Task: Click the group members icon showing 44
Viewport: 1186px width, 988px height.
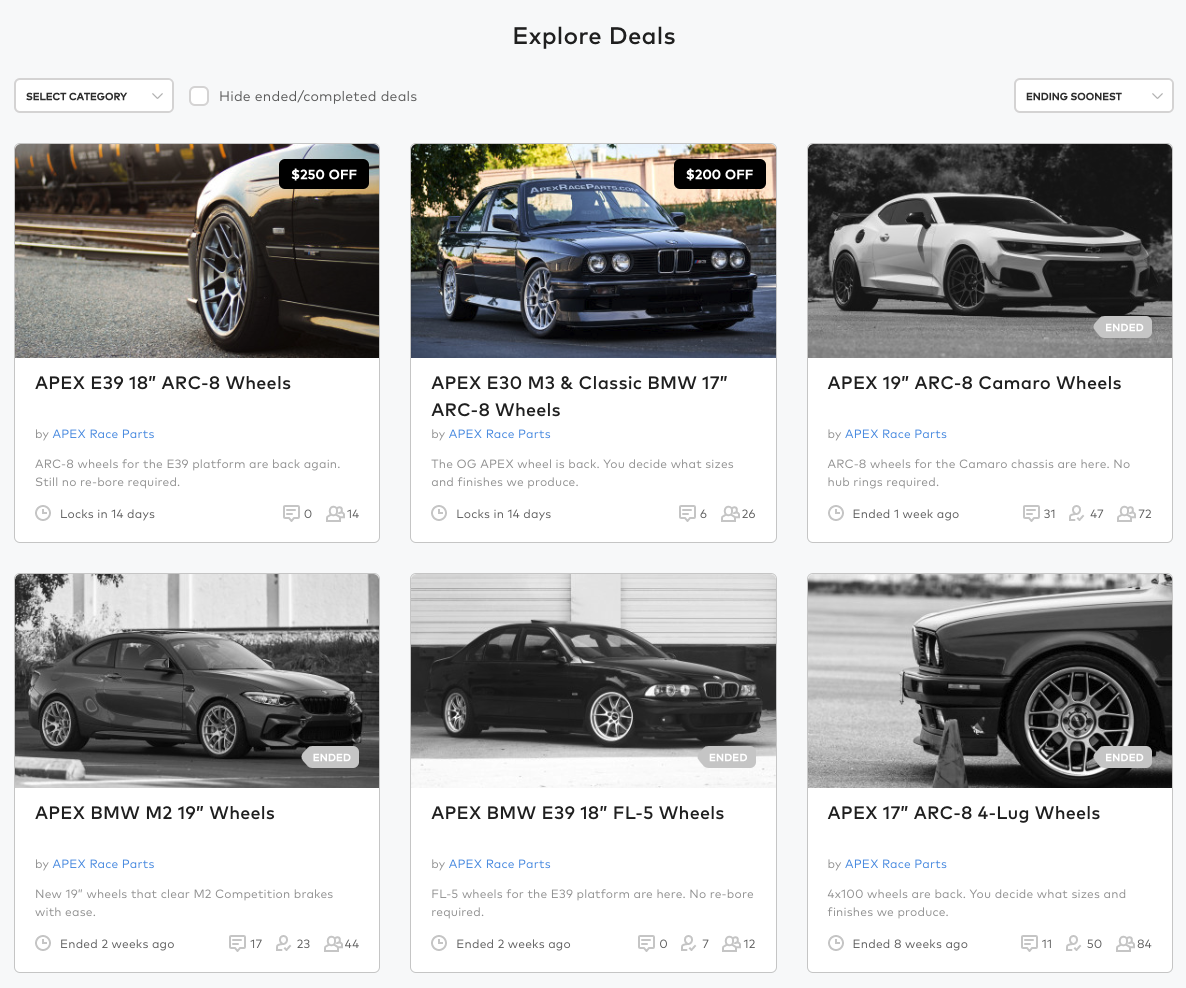Action: click(x=334, y=943)
